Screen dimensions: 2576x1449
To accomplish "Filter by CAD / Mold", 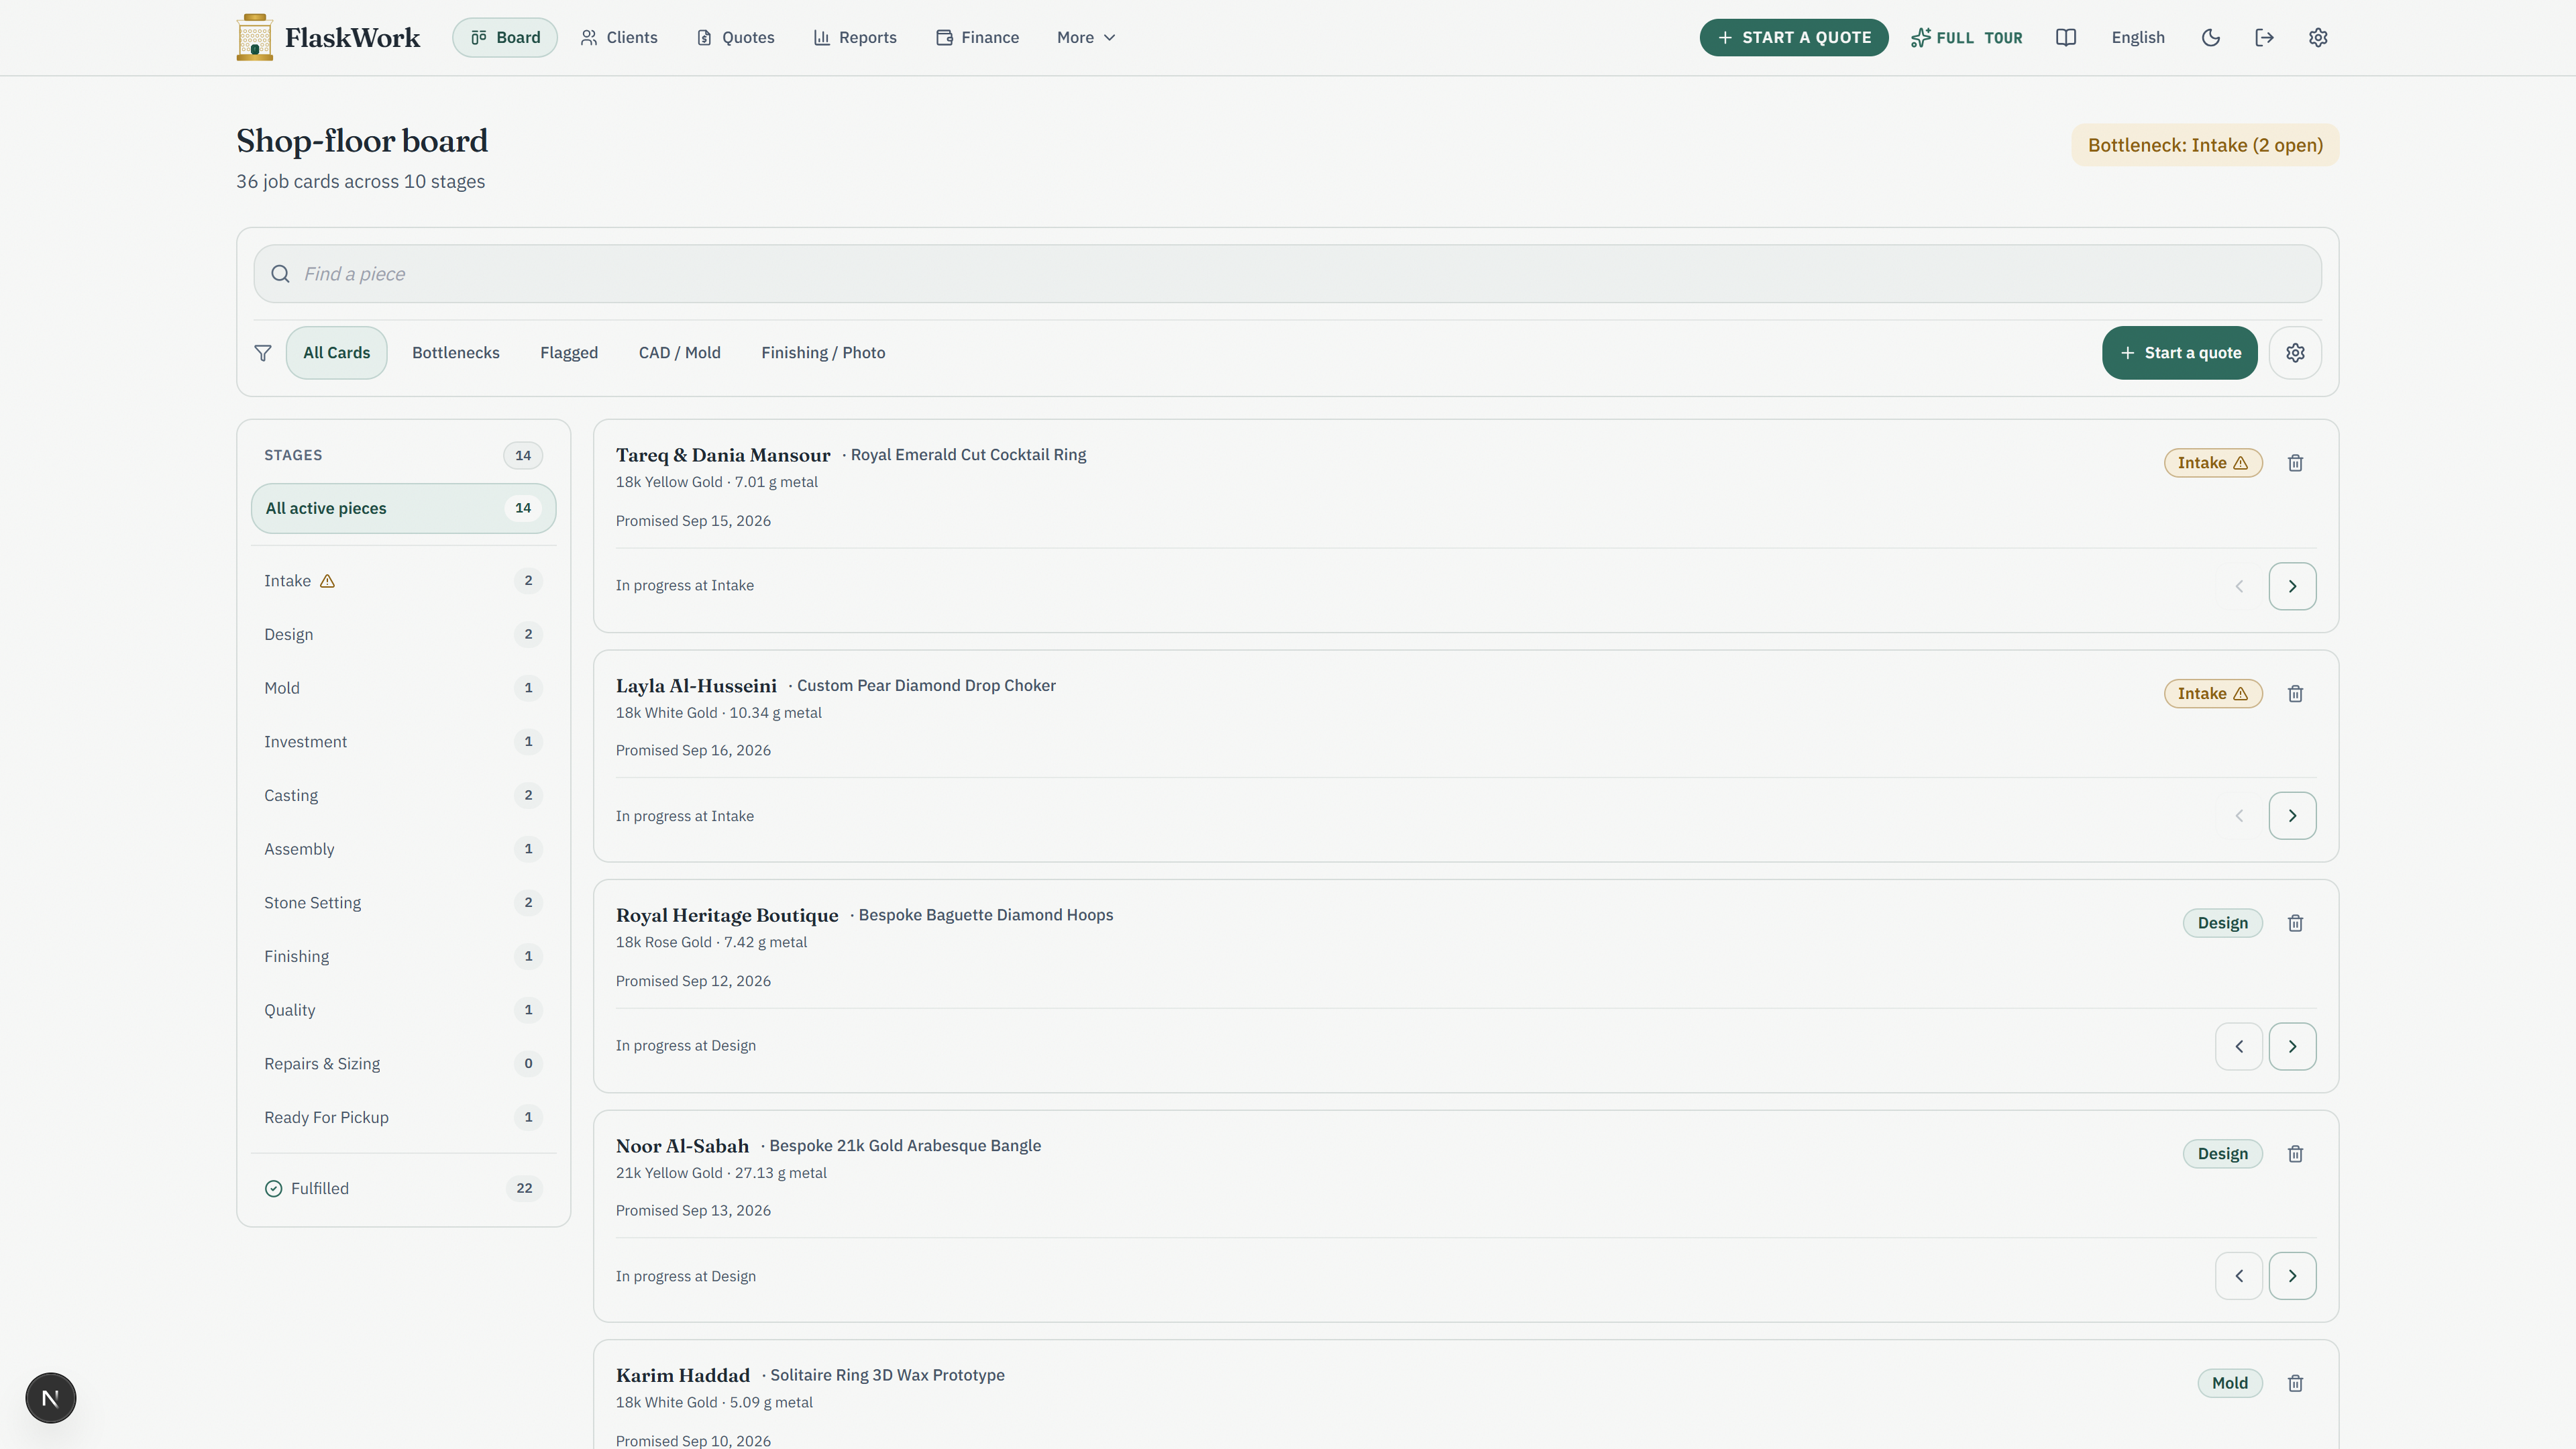I will point(680,353).
